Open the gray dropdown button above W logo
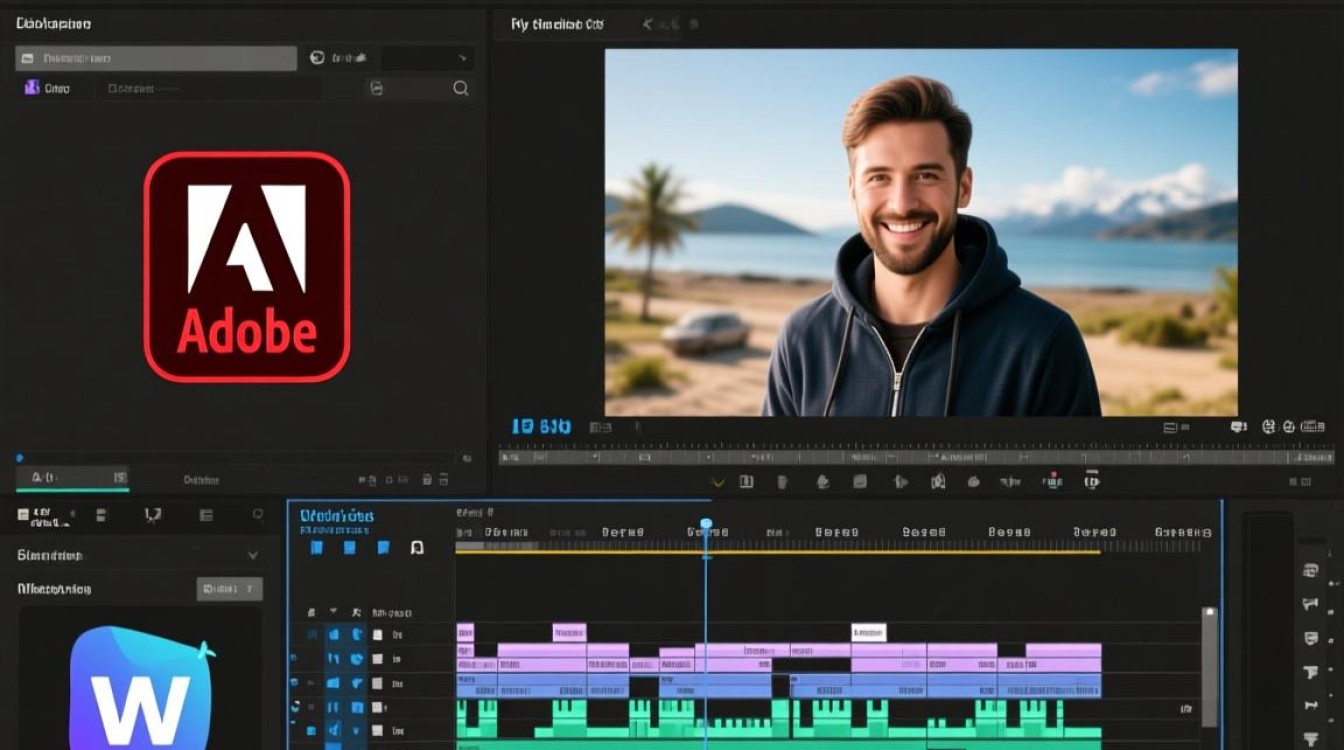The height and width of the screenshot is (750, 1344). (x=230, y=589)
